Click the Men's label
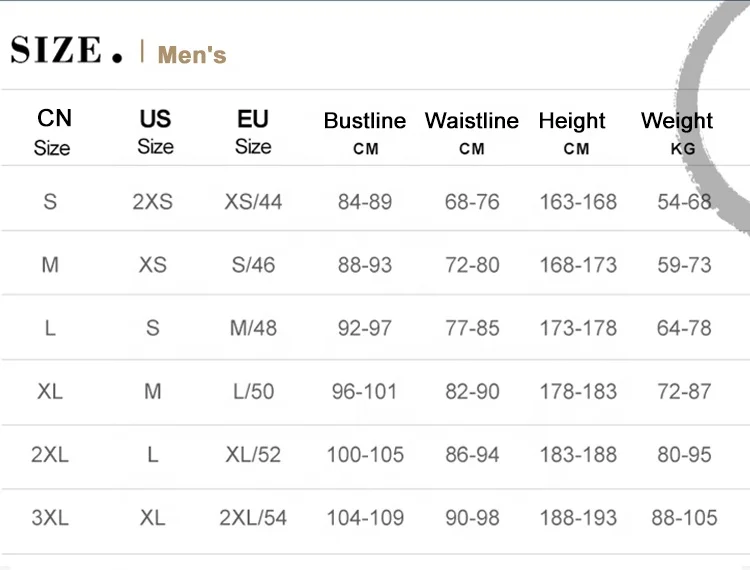This screenshot has height=570, width=750. pyautogui.click(x=192, y=54)
